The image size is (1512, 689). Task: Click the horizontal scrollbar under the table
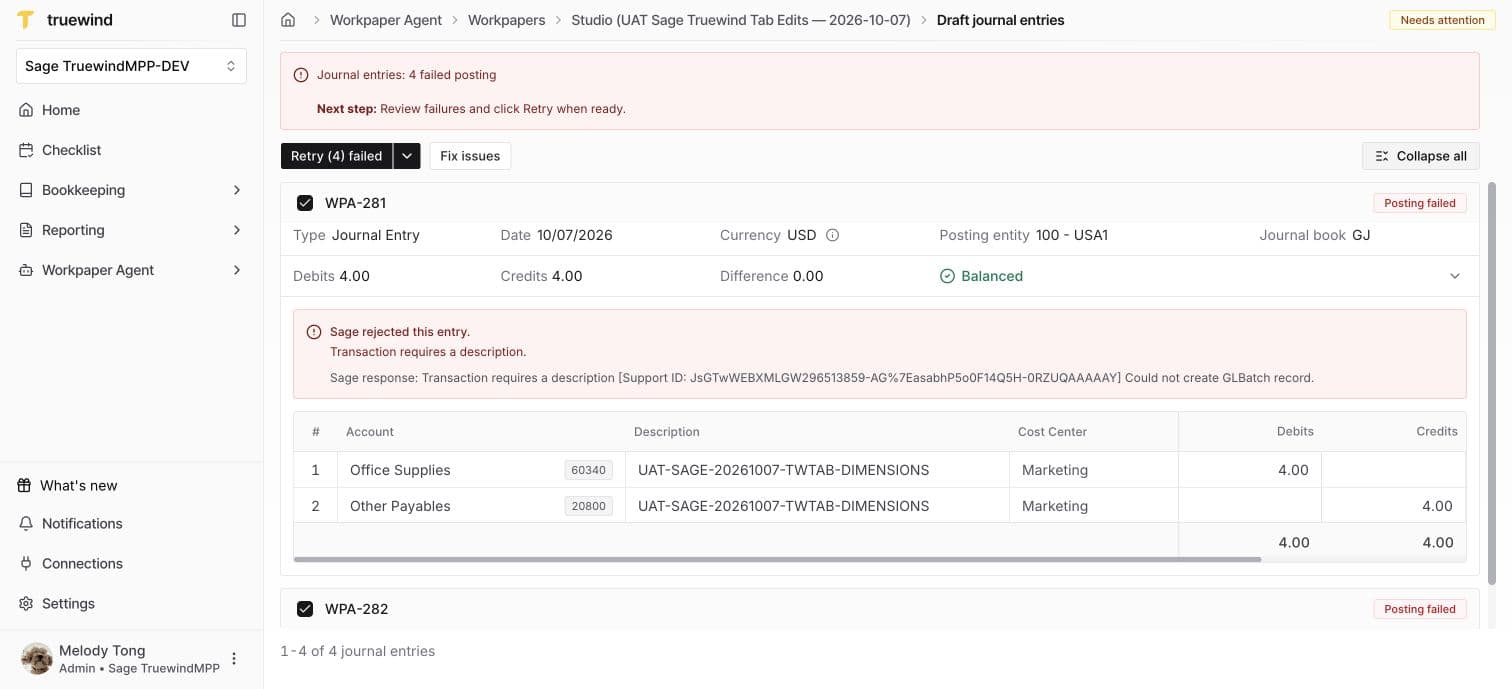(777, 560)
